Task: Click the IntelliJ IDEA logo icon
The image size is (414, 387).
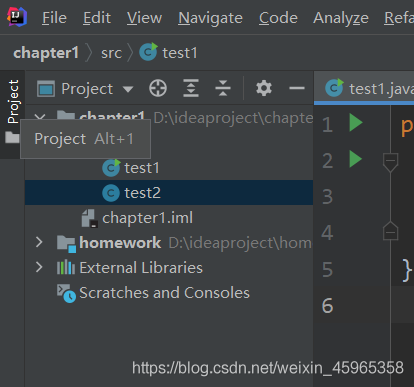Action: (x=17, y=17)
